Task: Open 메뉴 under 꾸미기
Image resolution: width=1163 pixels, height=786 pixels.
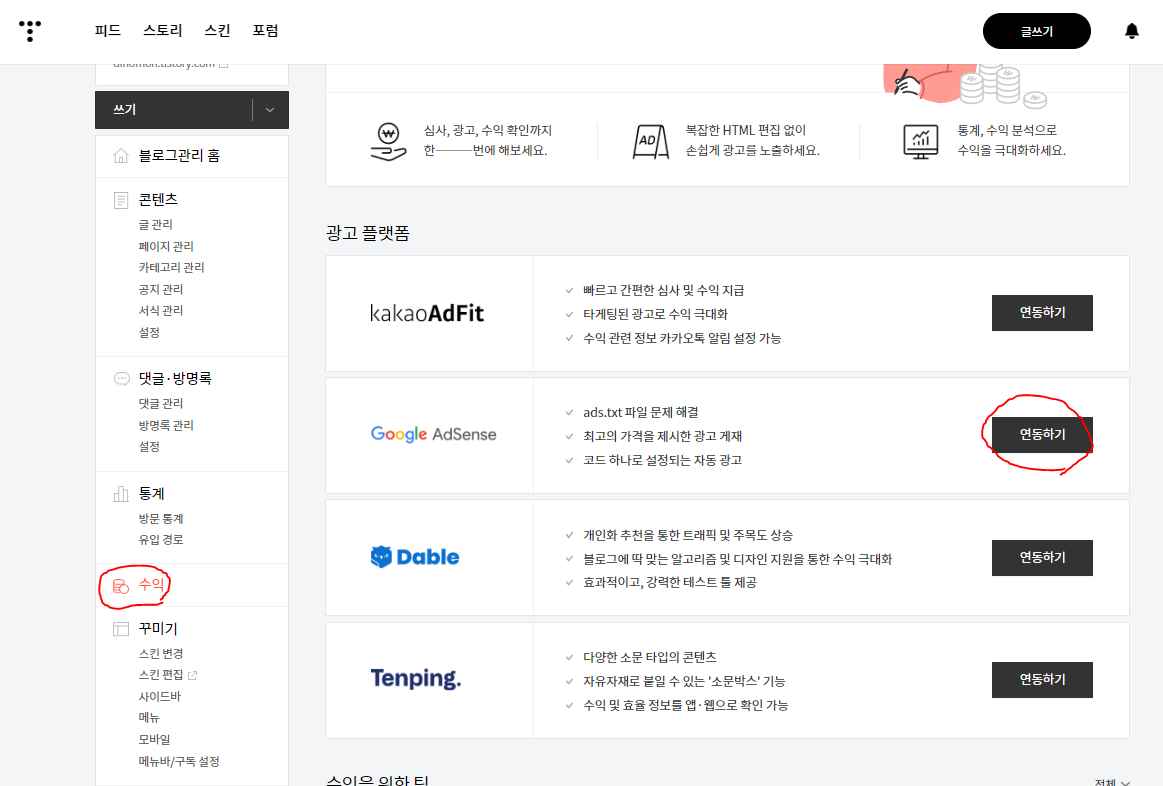Action: [x=149, y=717]
